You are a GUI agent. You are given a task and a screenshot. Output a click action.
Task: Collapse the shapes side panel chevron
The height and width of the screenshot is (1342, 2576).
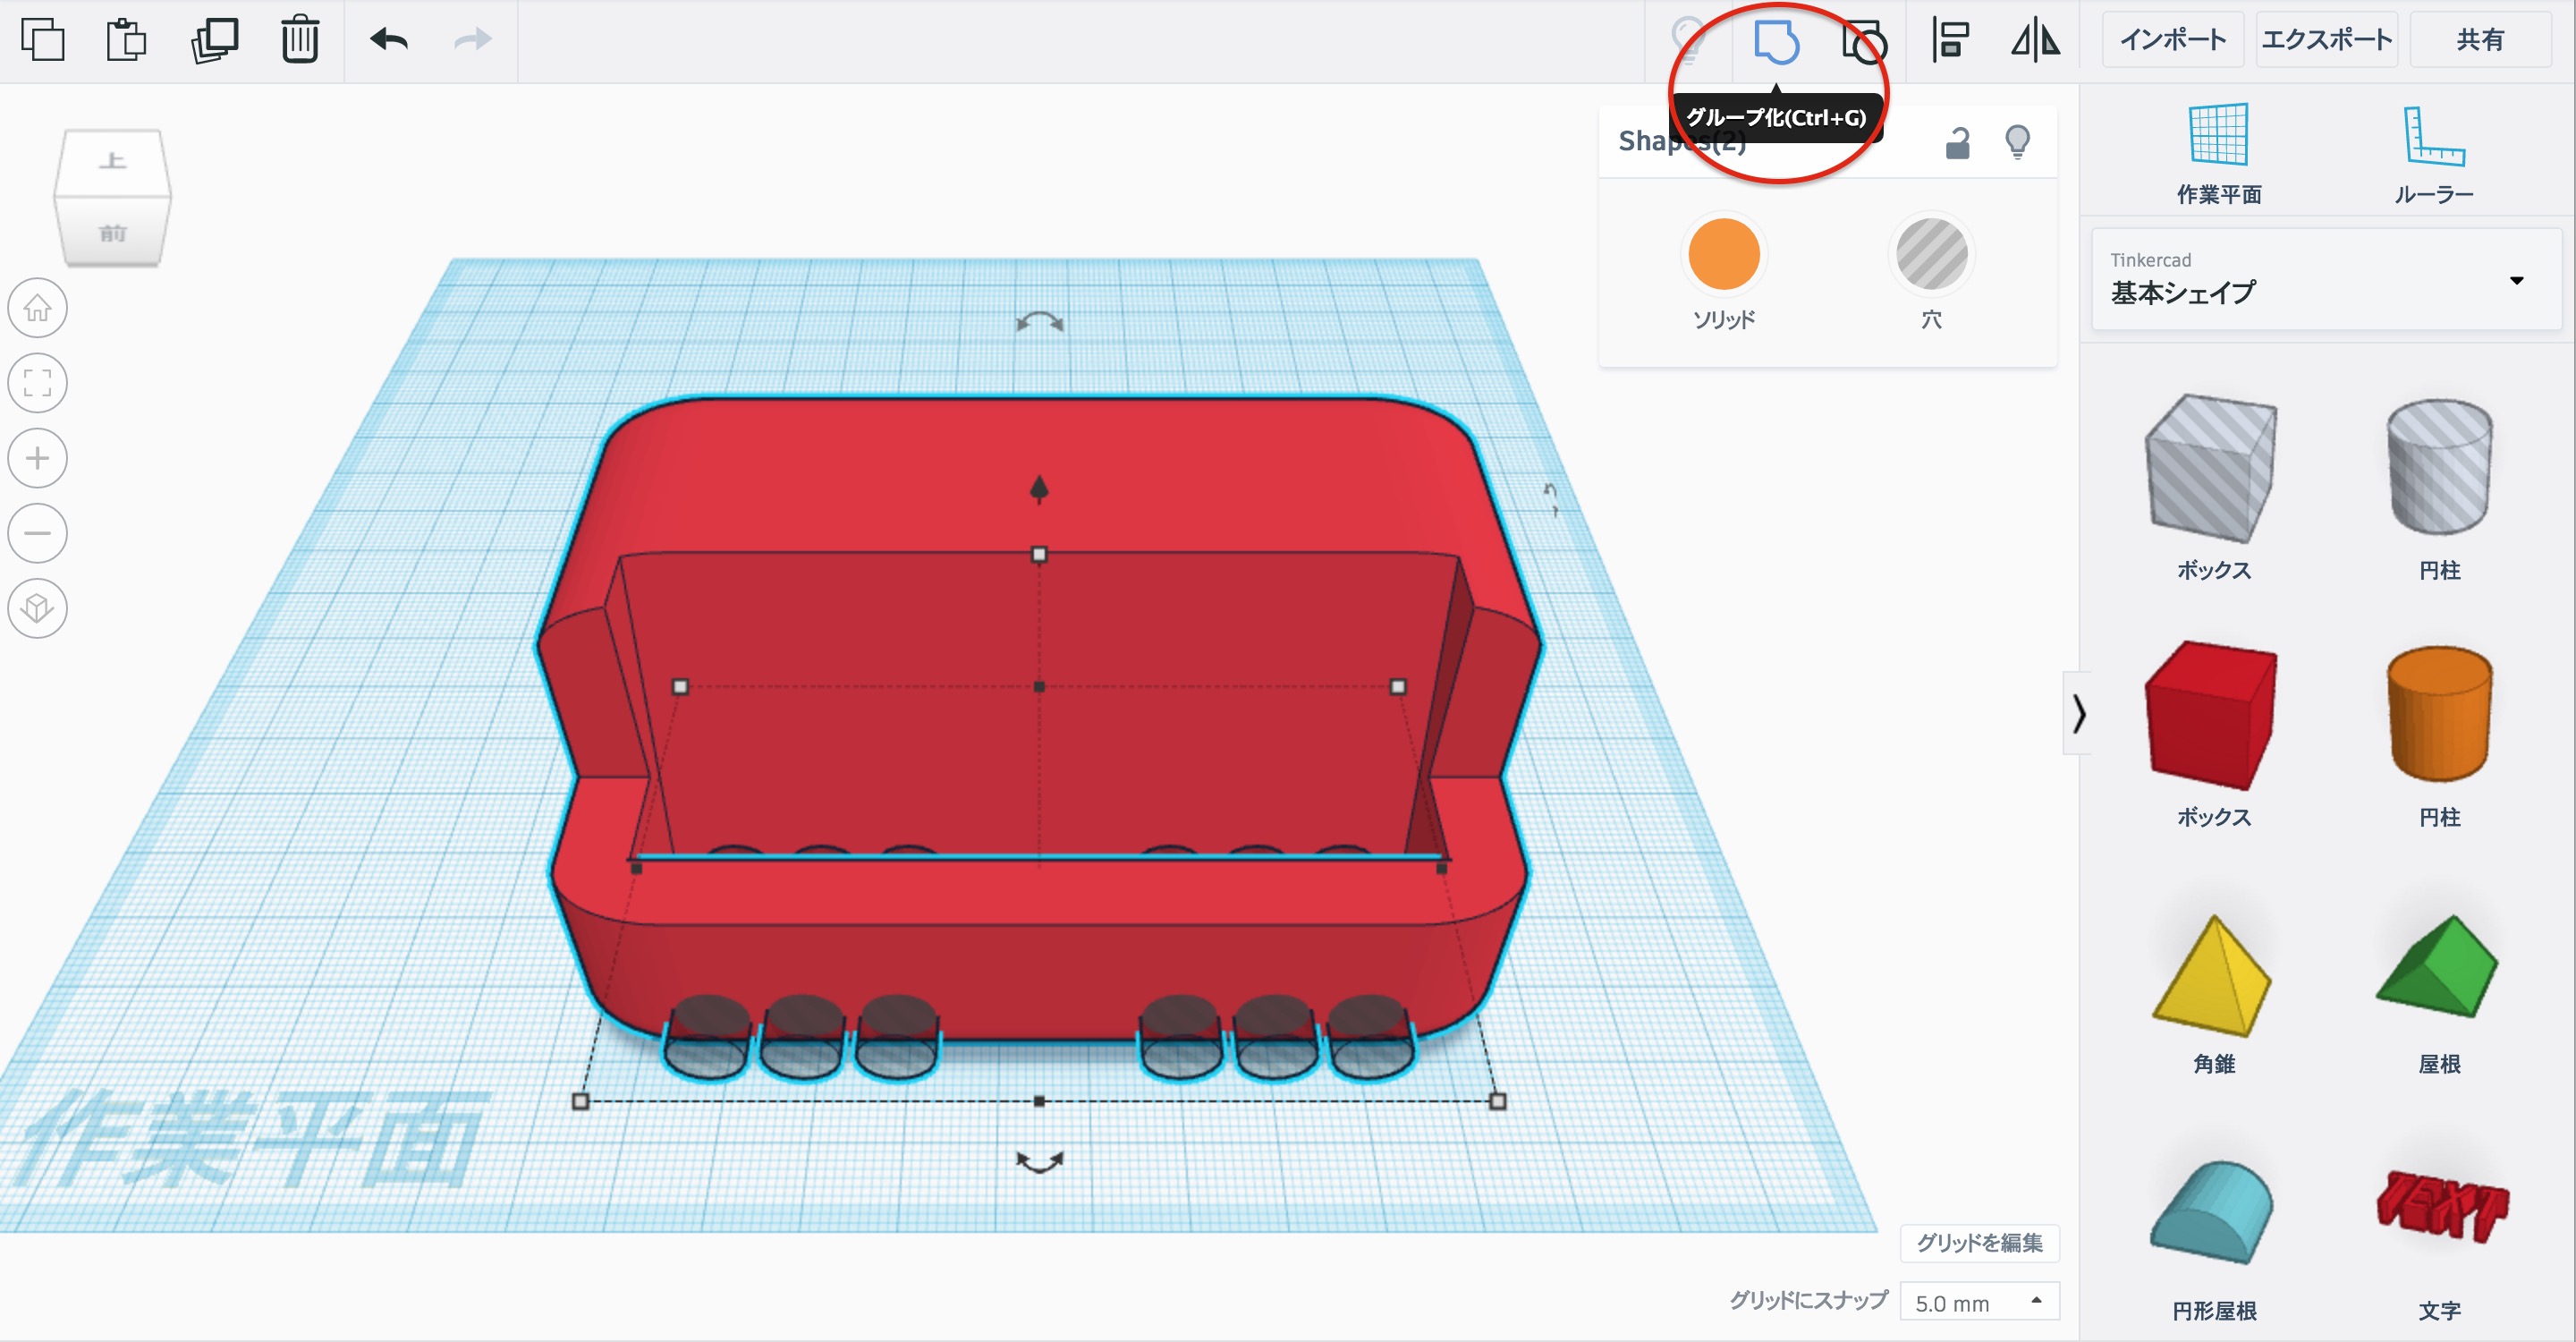(2078, 713)
